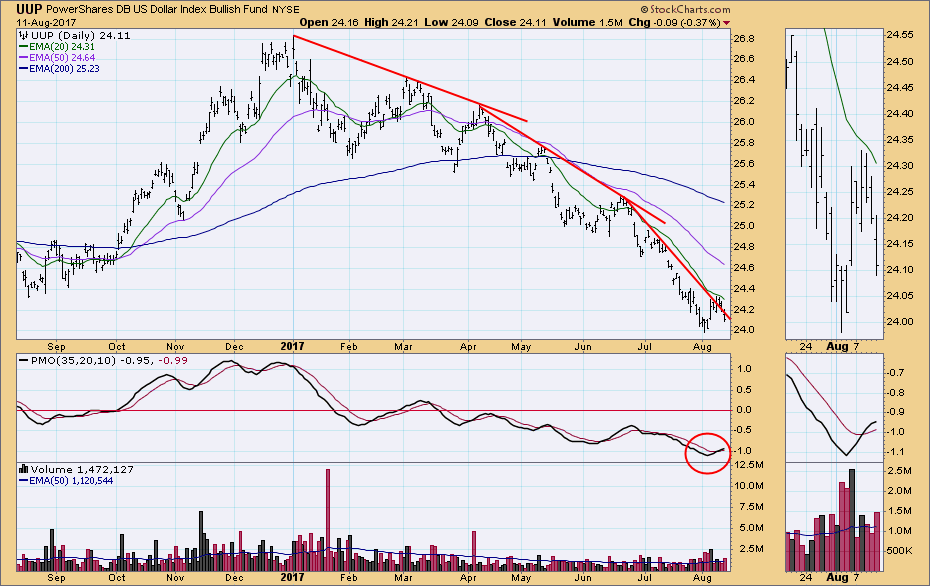Select the EMA(200) 25.23 legend entry
The image size is (930, 586).
point(59,69)
